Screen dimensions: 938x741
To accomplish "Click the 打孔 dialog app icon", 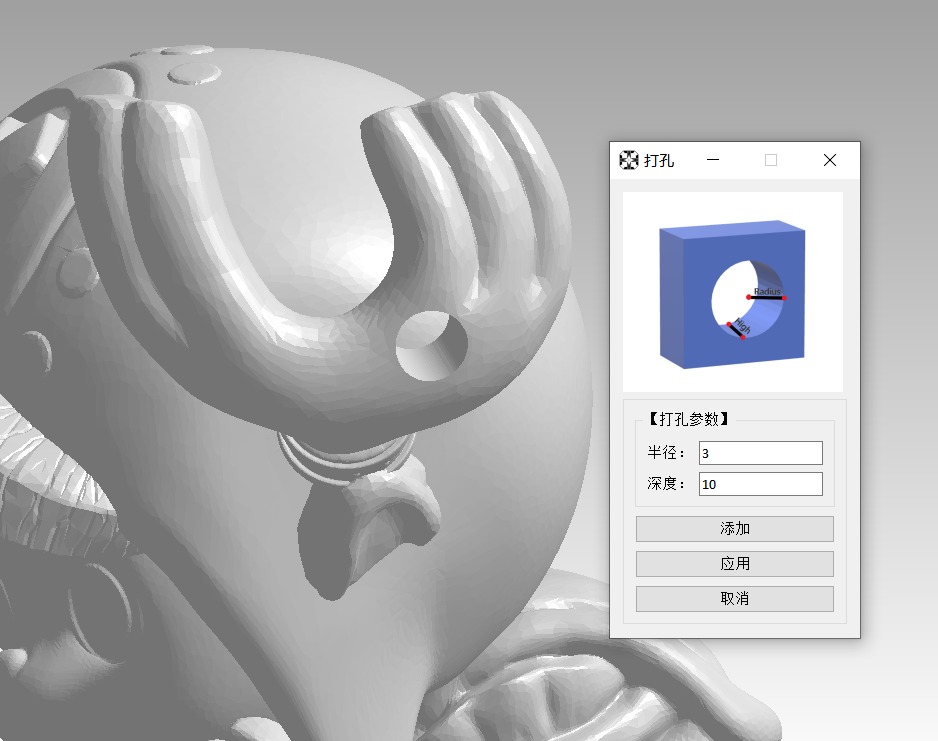I will pos(629,160).
